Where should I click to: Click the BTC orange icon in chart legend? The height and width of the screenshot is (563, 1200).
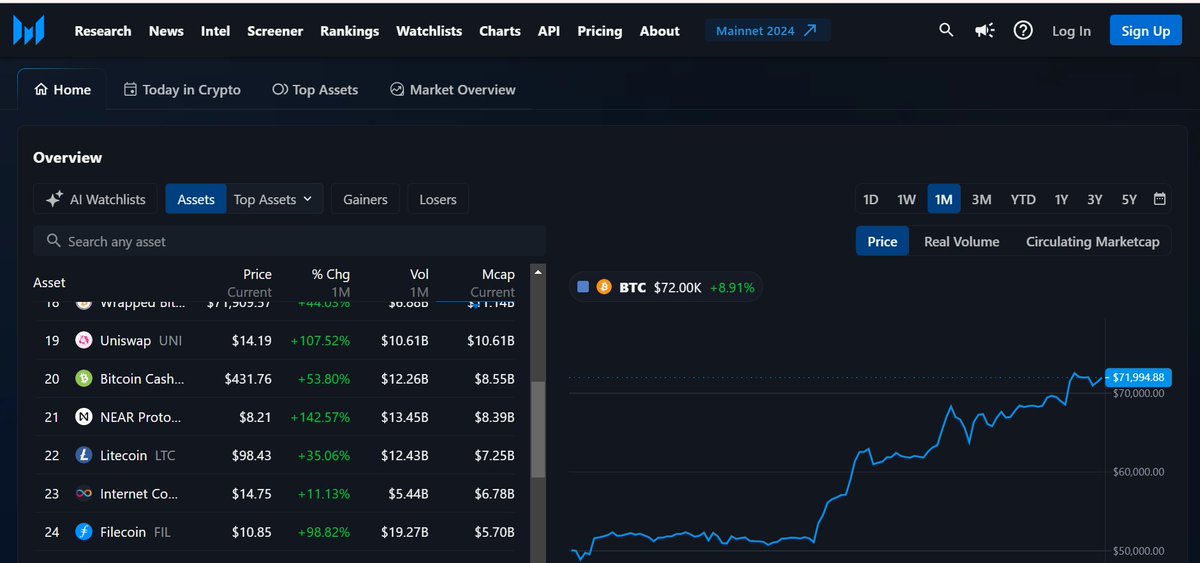(604, 287)
